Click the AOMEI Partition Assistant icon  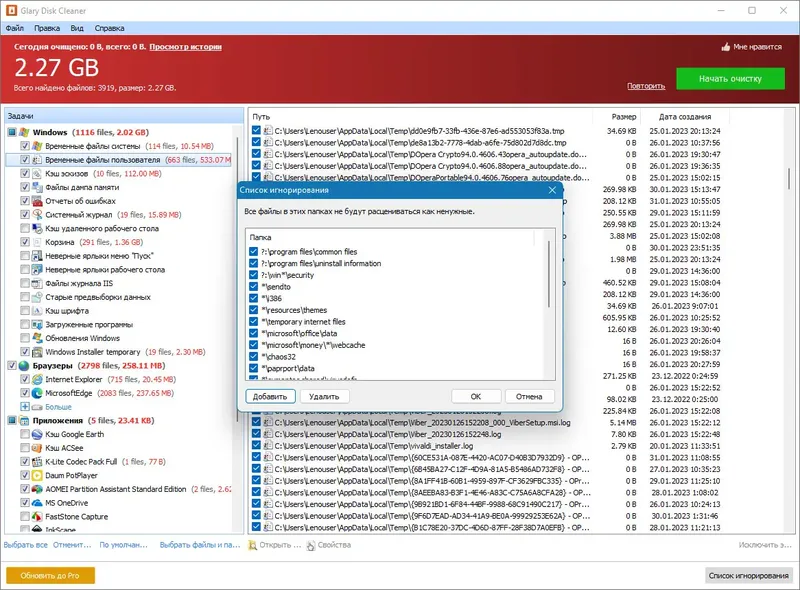coord(37,489)
